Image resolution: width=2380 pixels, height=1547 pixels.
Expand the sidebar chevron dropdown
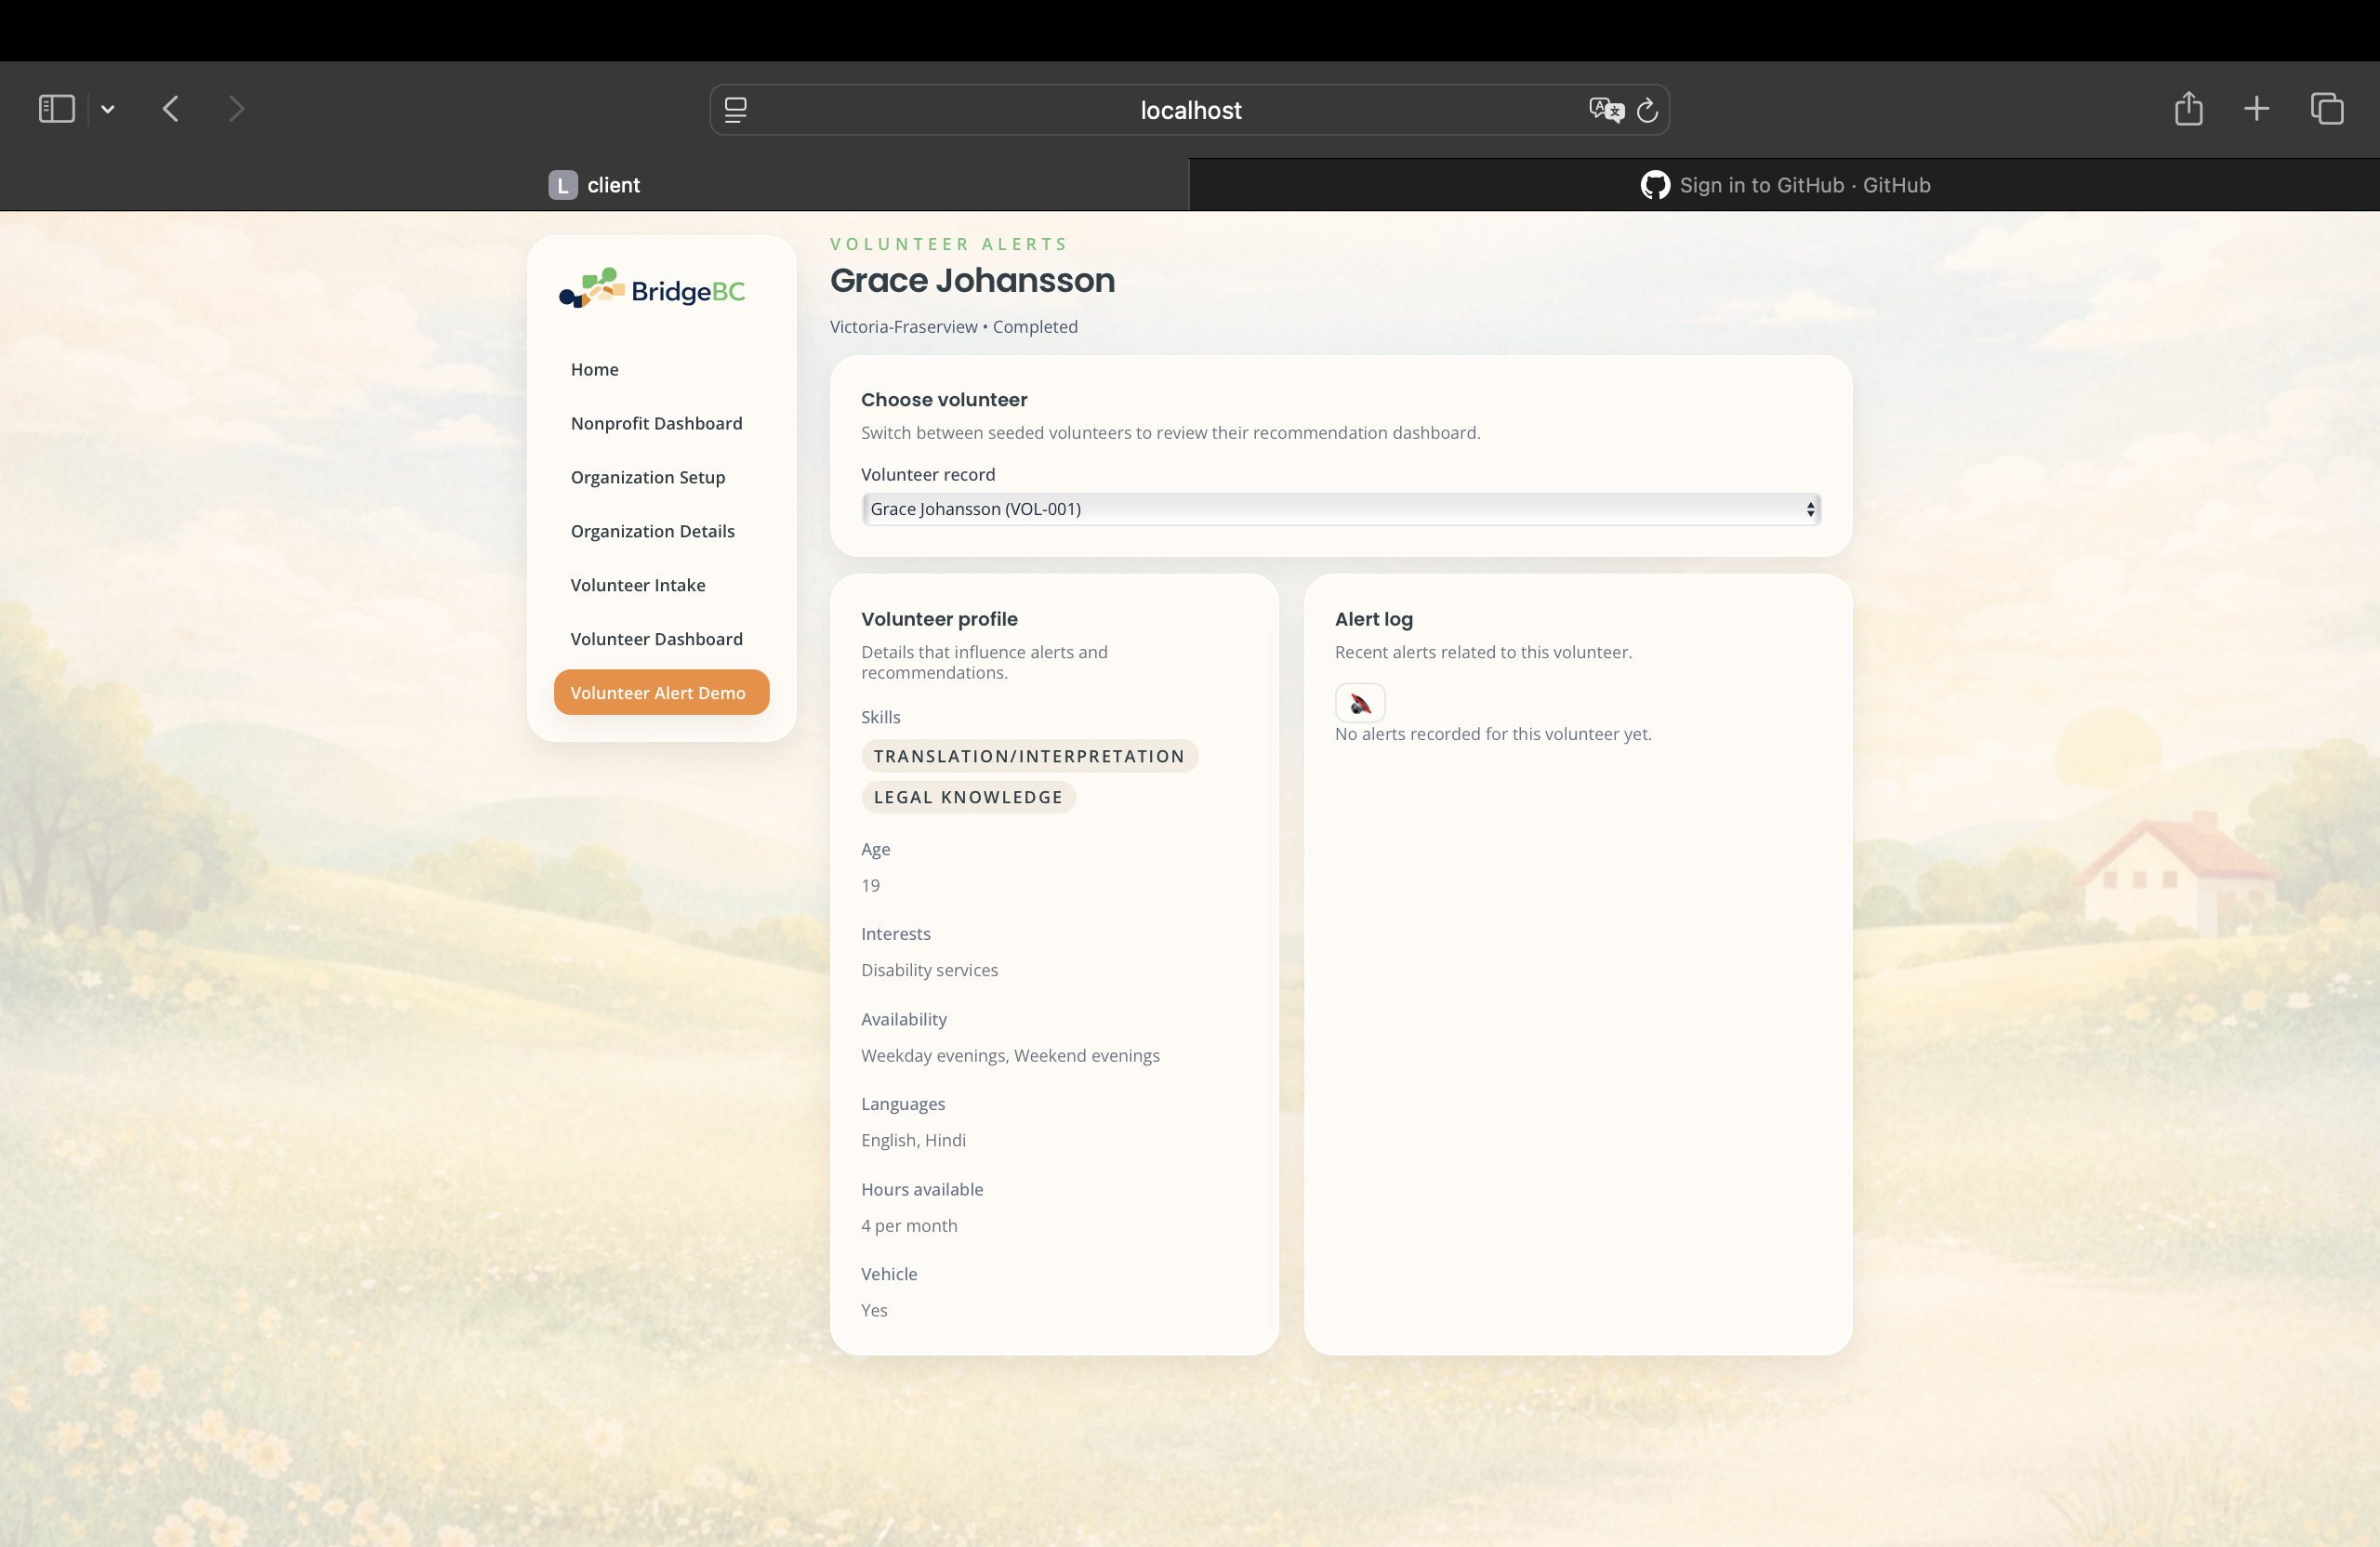[108, 110]
